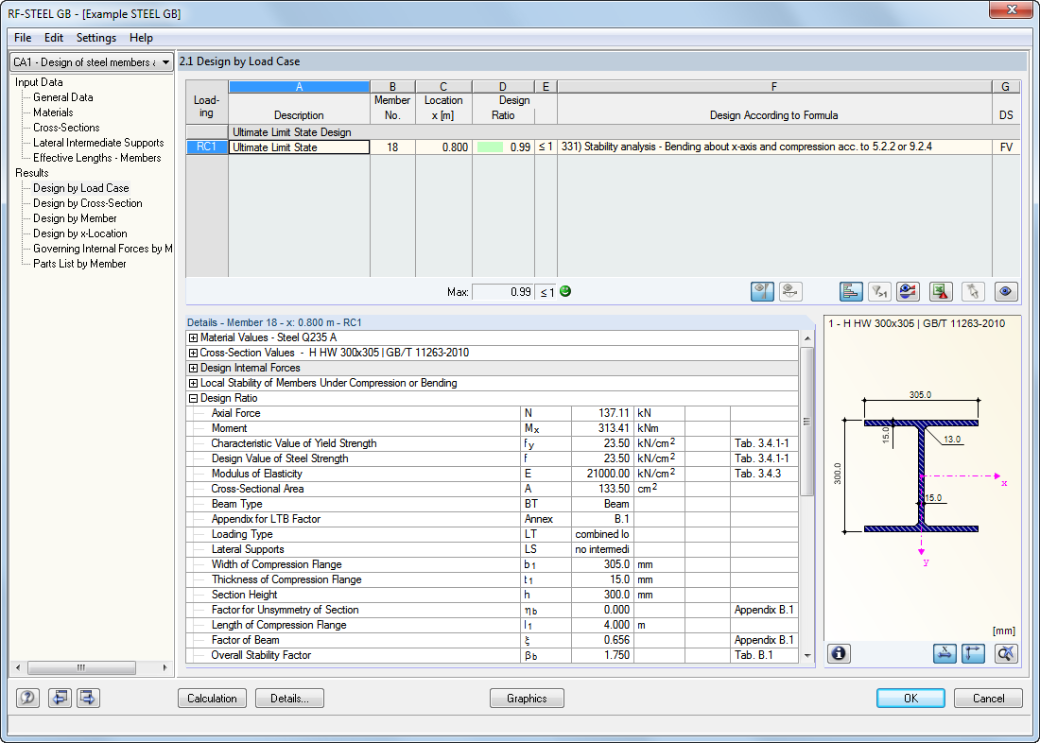Click the eye view mode icon
Screen dimensions: 1040x743
[1006, 292]
